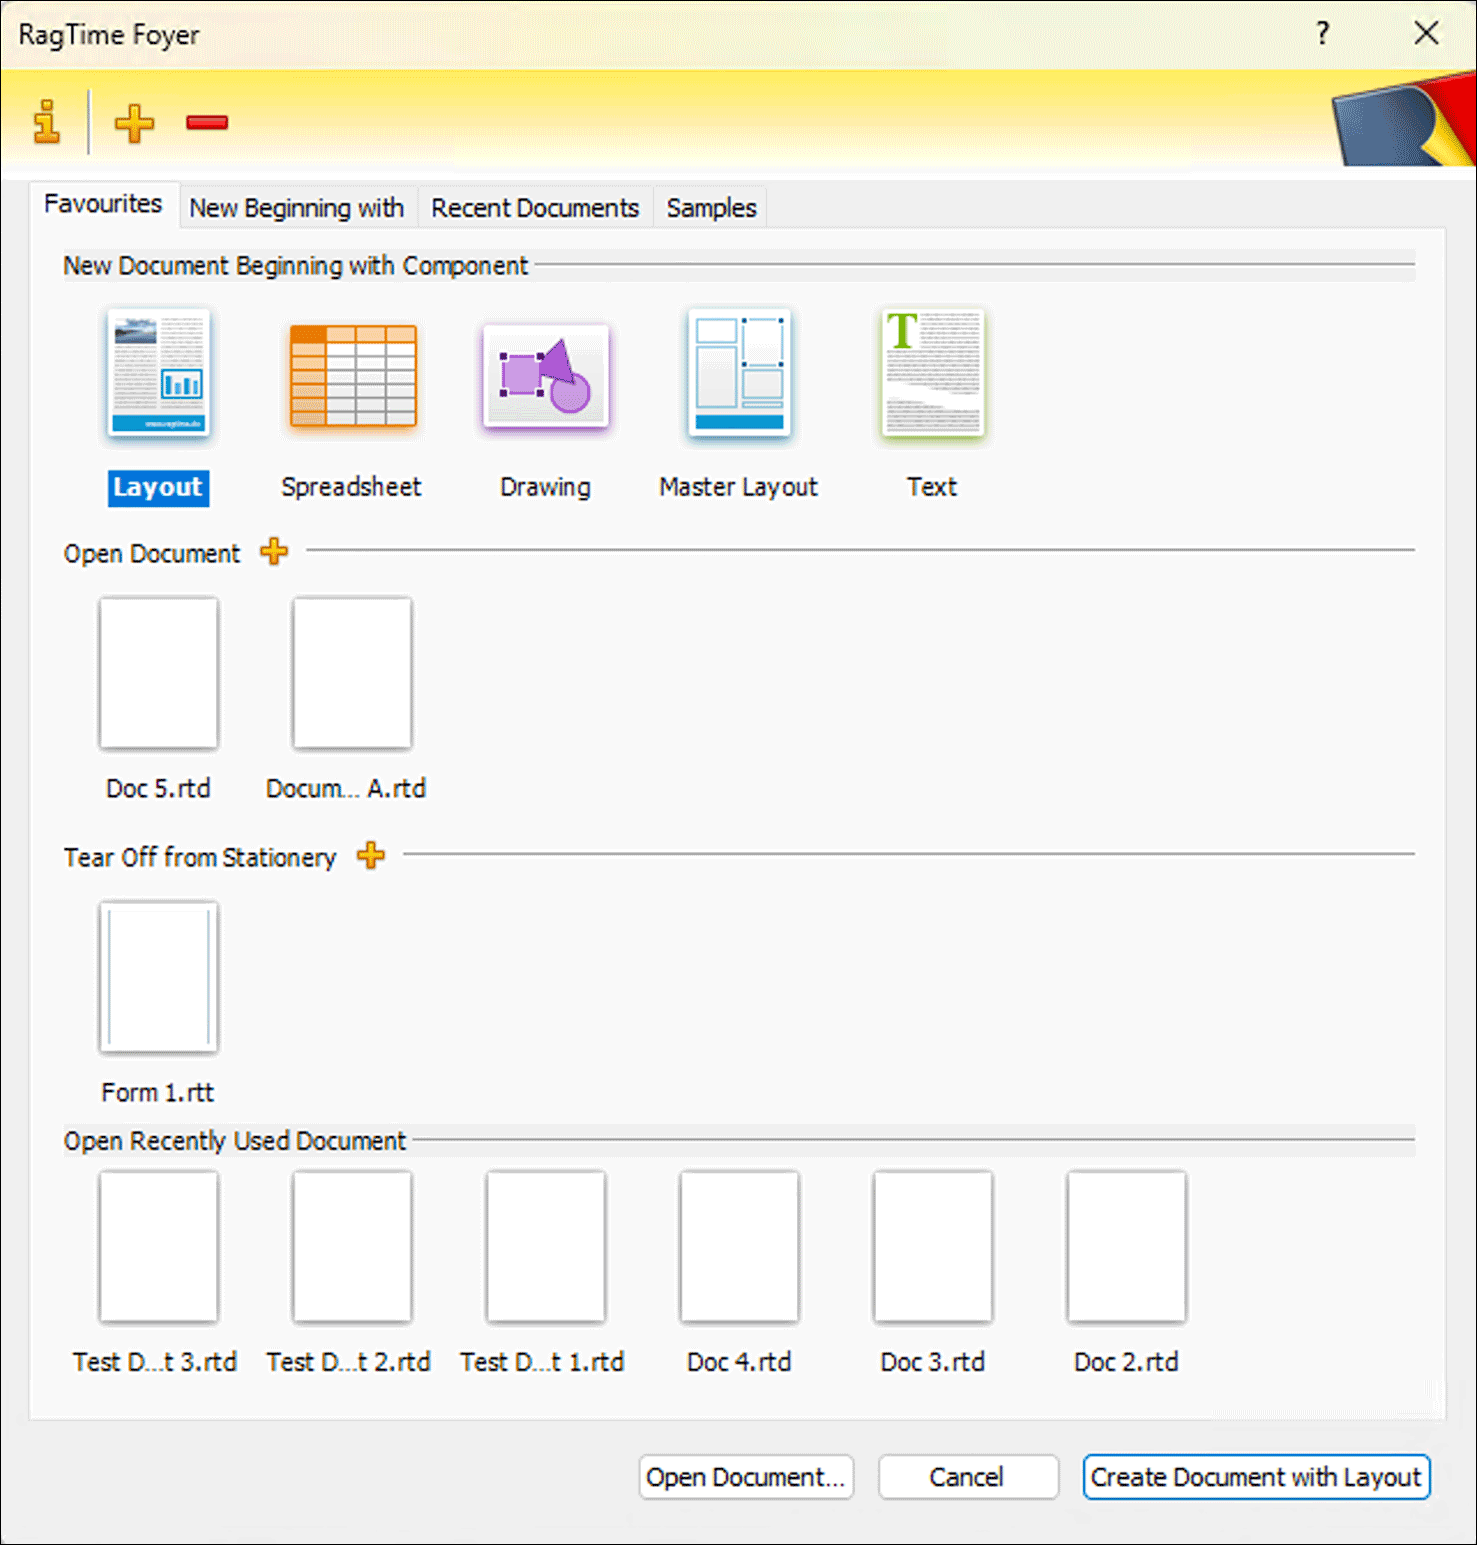Click plus icon beside Tear Off from Stationery
This screenshot has width=1477, height=1545.
click(371, 855)
